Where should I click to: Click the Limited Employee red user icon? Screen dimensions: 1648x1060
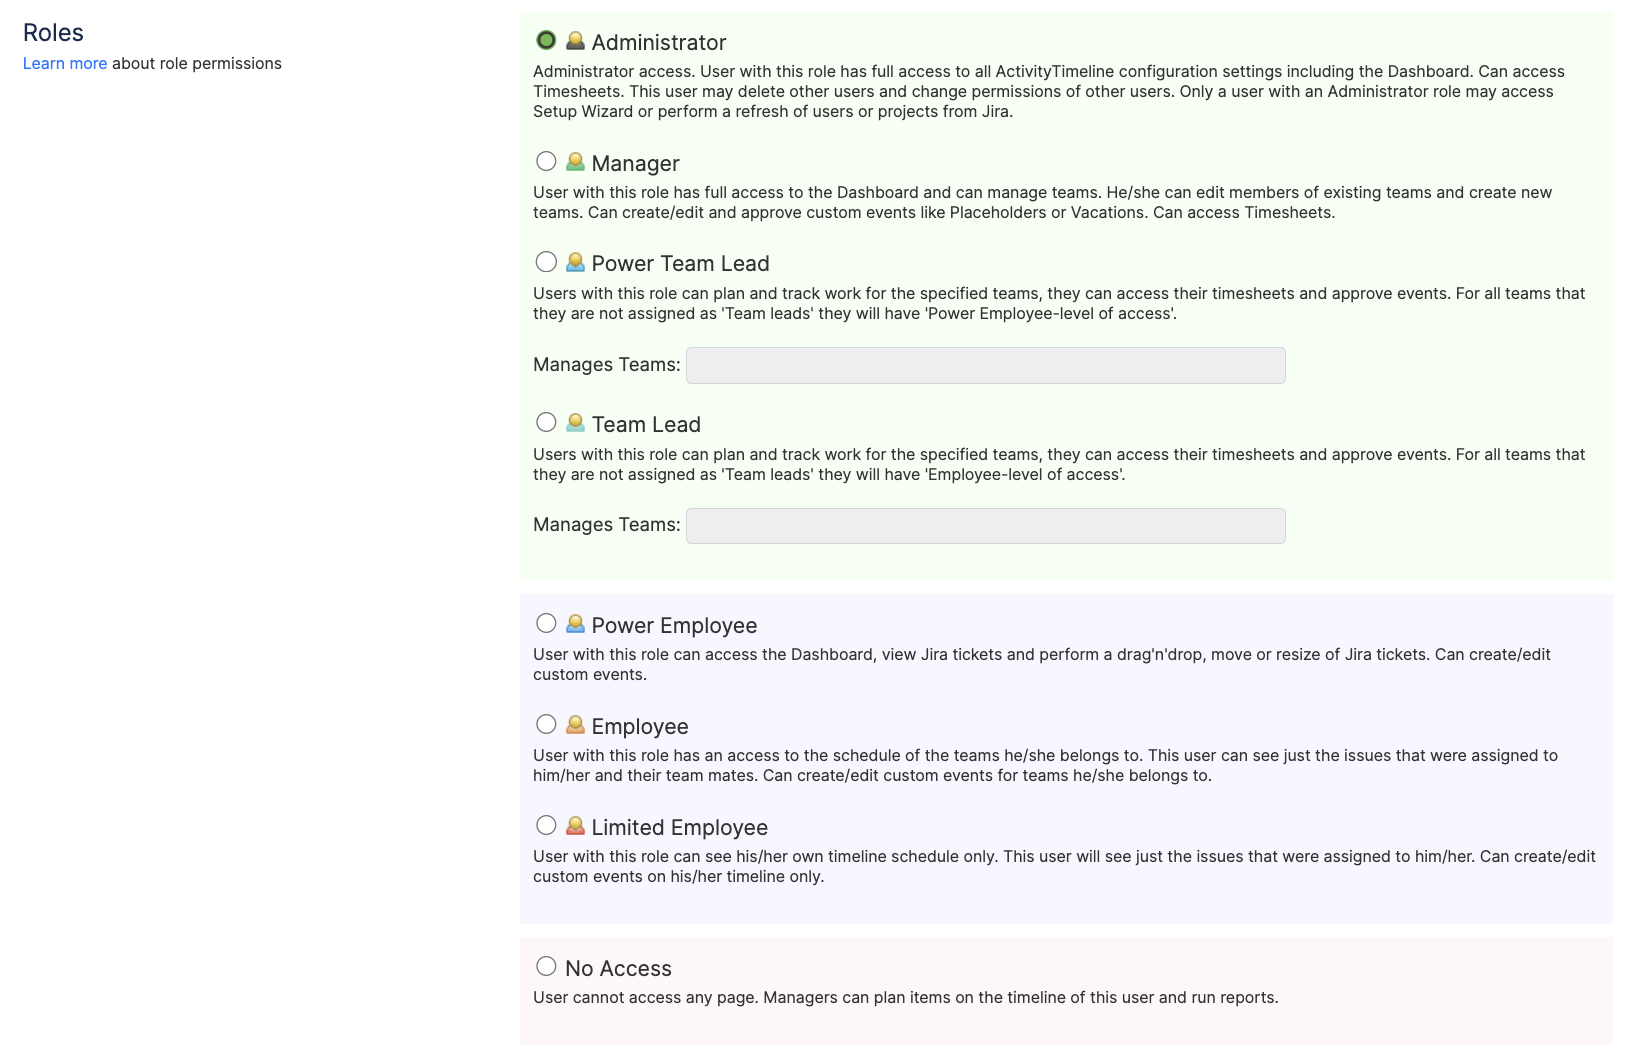point(575,826)
